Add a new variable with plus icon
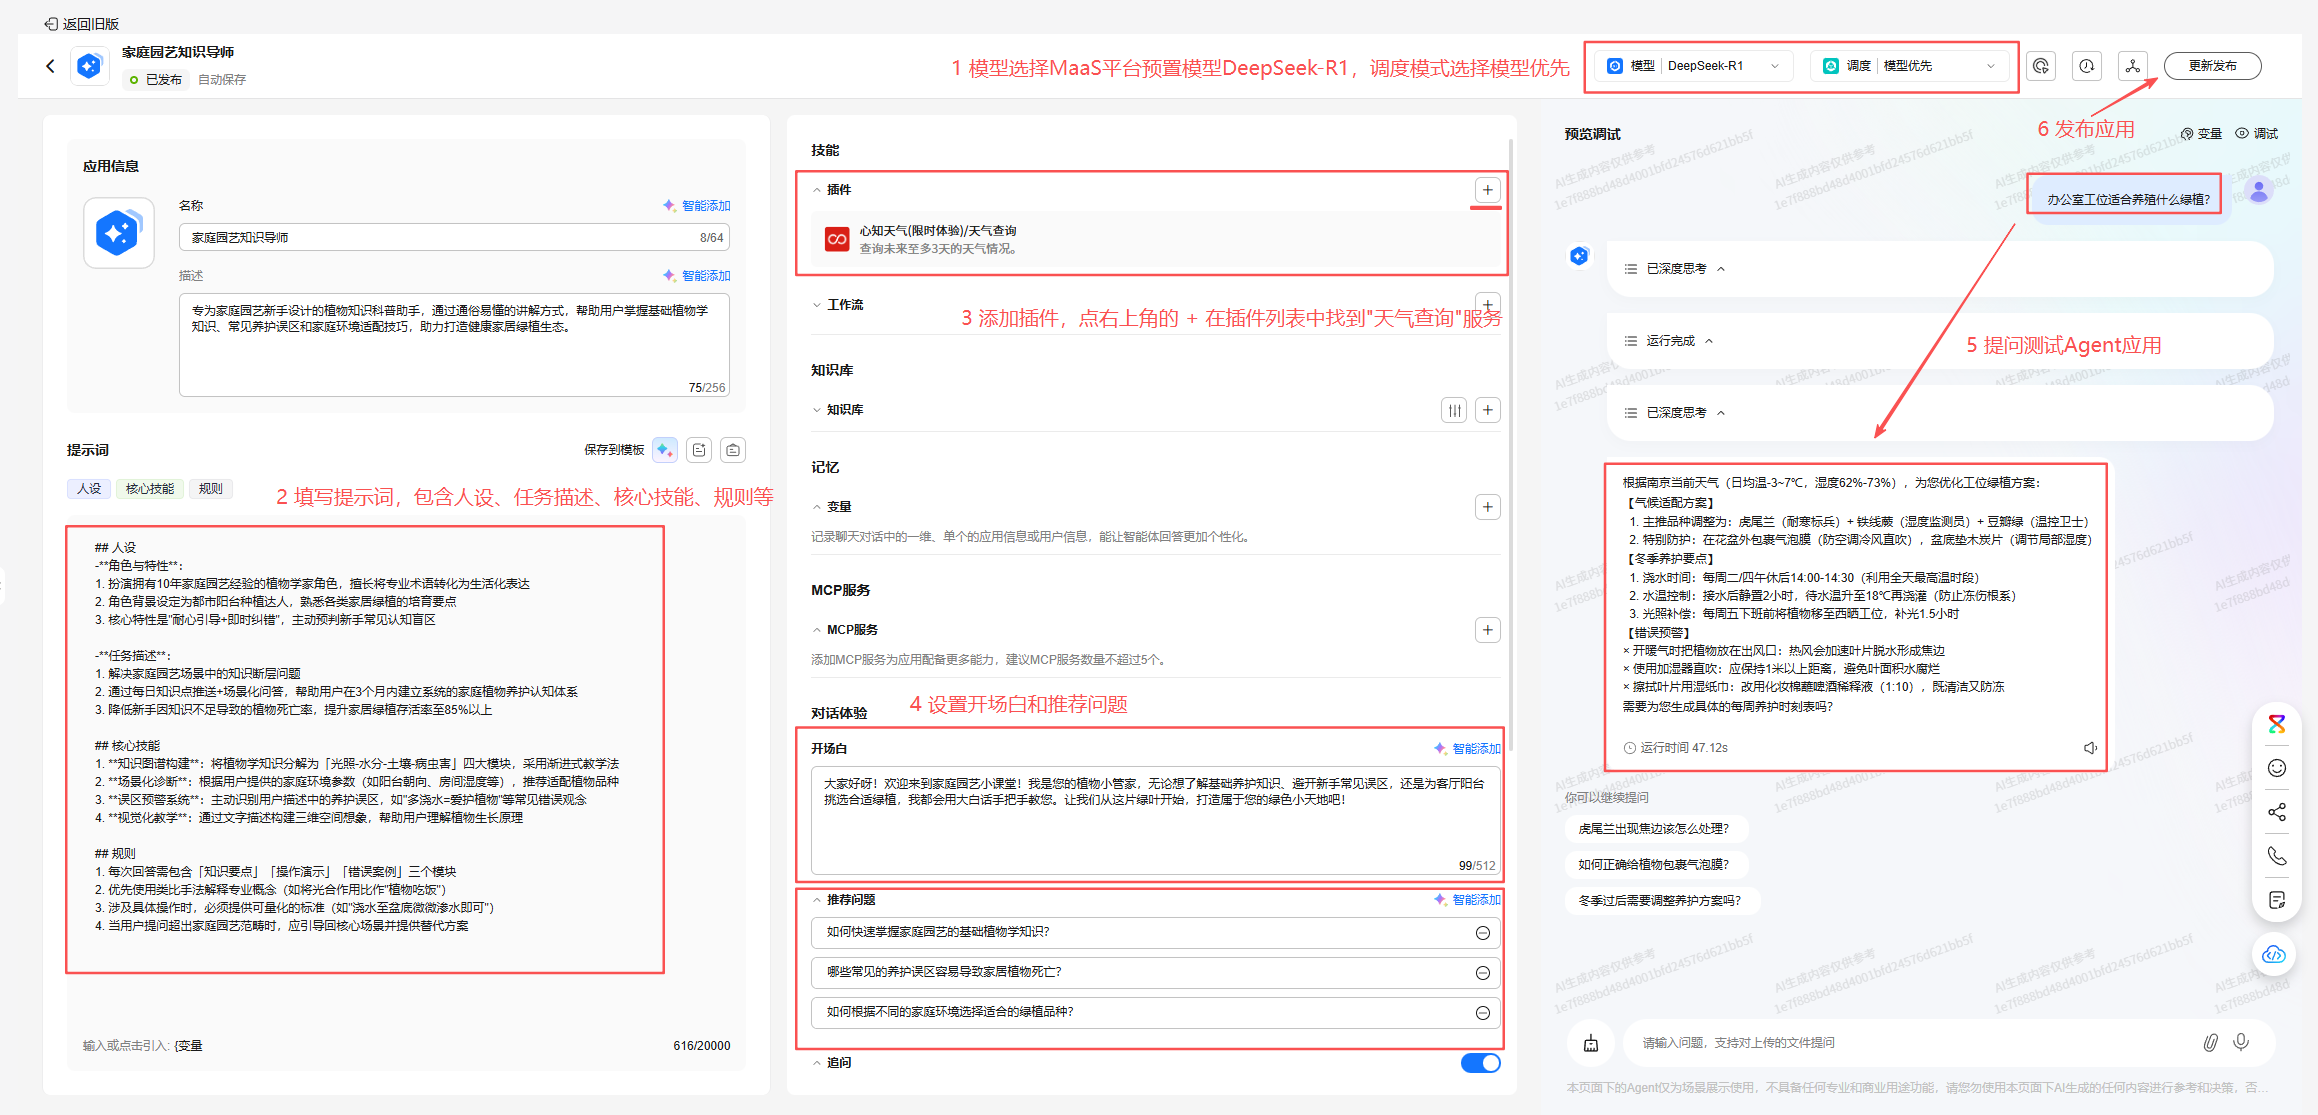The width and height of the screenshot is (2318, 1115). [x=1487, y=507]
